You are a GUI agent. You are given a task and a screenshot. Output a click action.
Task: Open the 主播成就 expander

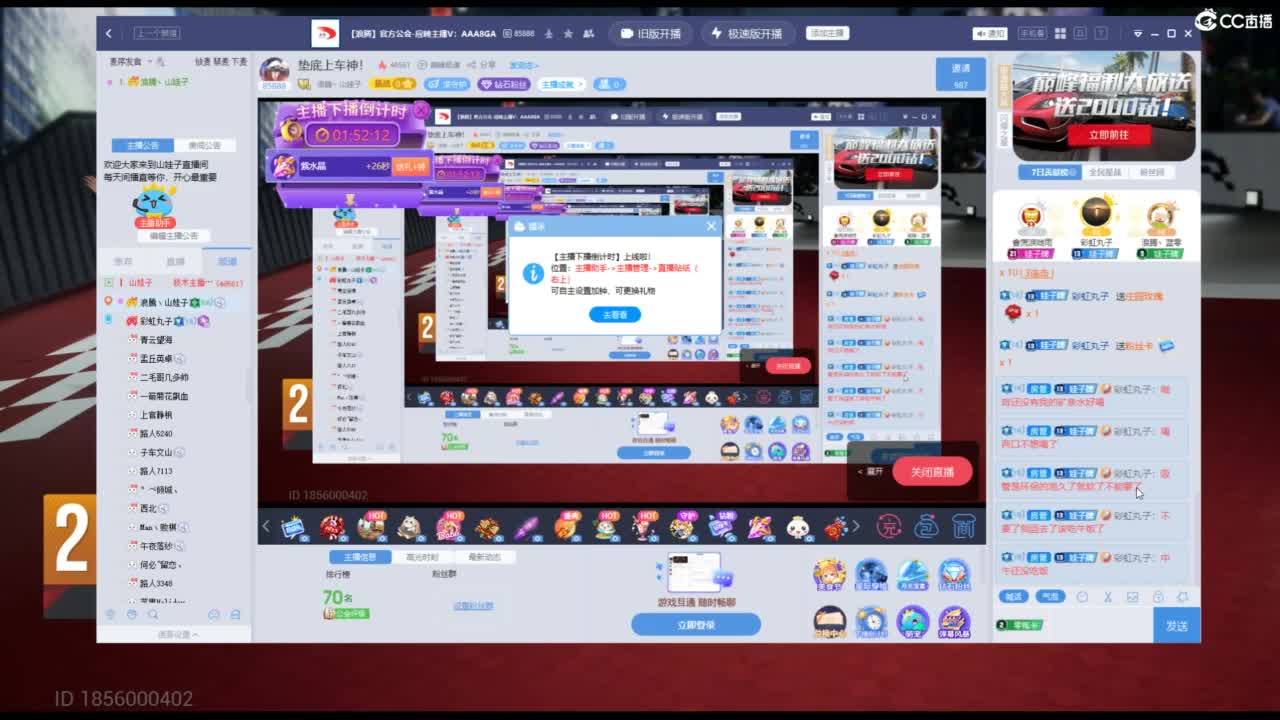pos(562,84)
